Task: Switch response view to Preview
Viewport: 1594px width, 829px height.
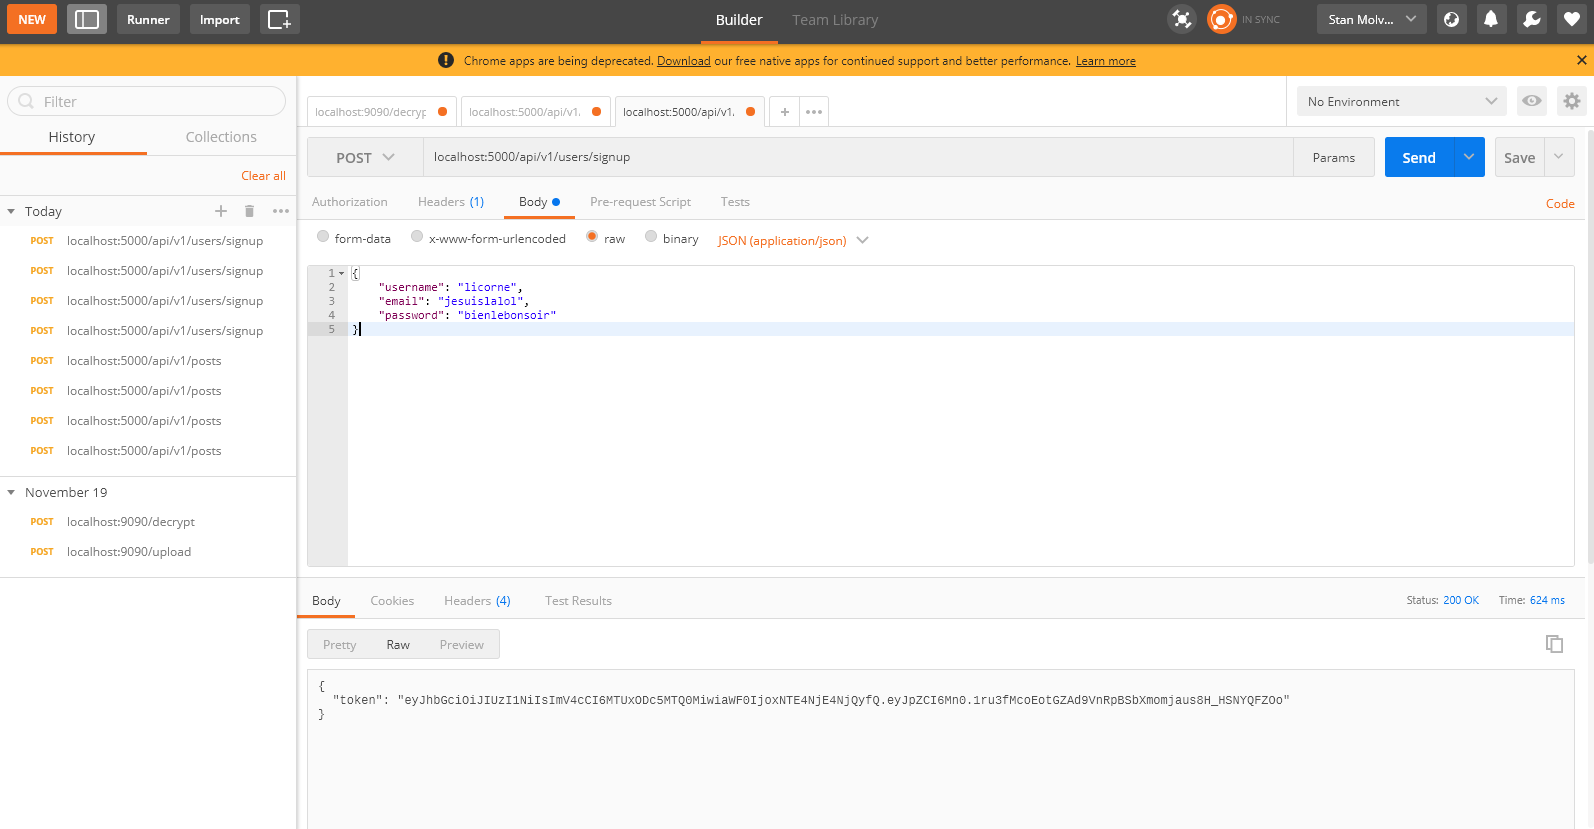Action: click(x=461, y=645)
